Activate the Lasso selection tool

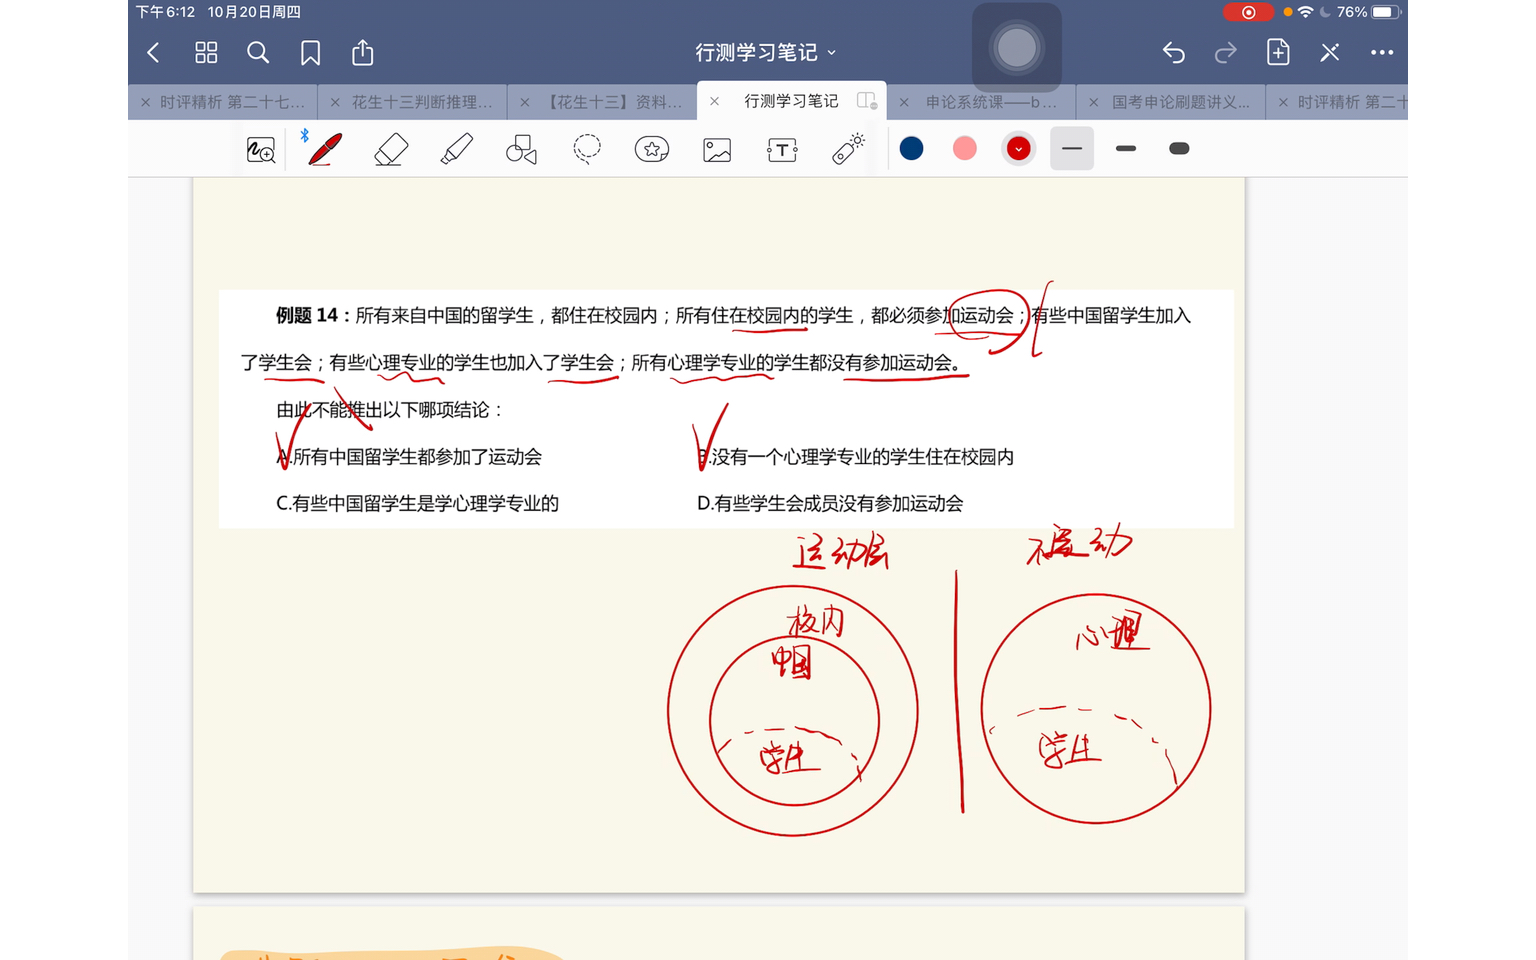point(586,148)
